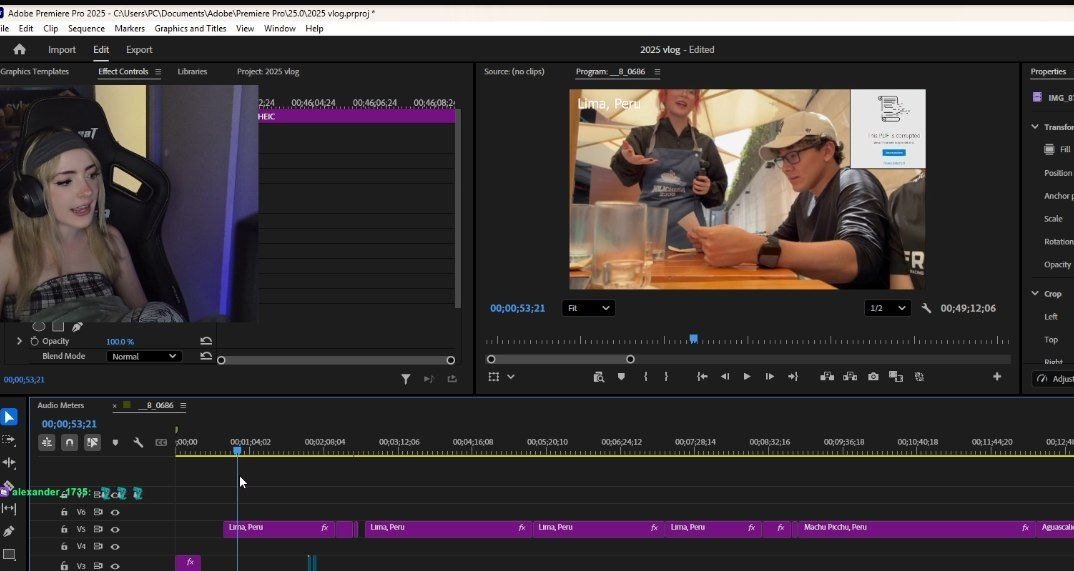The width and height of the screenshot is (1074, 571).
Task: Hide track V5 with eye icon
Action: pyautogui.click(x=115, y=529)
